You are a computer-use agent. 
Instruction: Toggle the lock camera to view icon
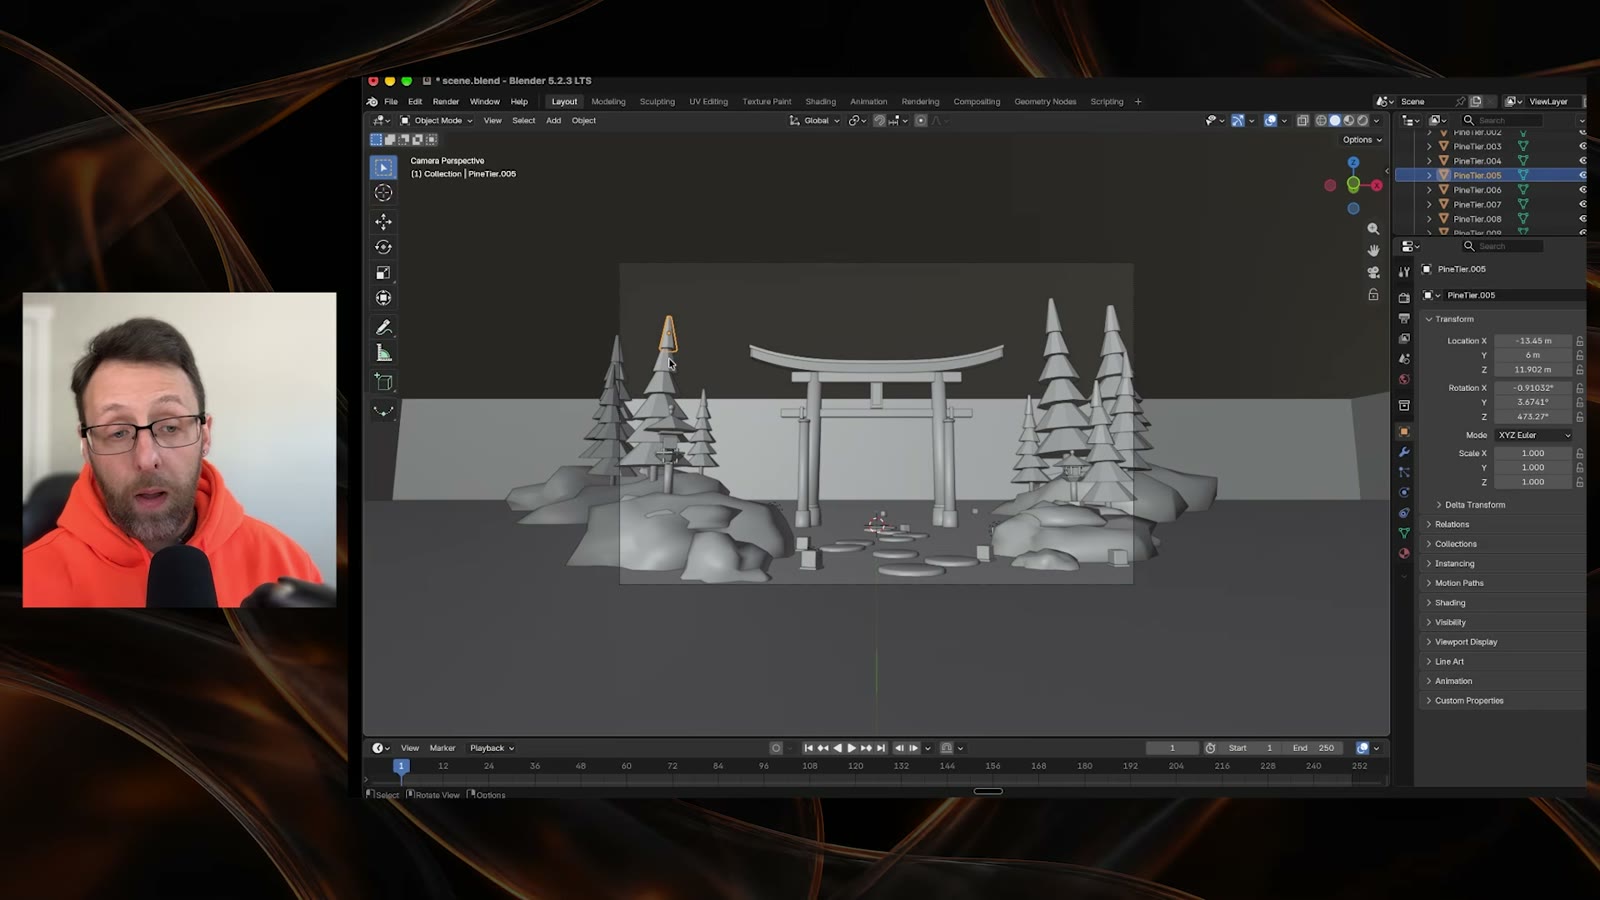(x=1373, y=295)
